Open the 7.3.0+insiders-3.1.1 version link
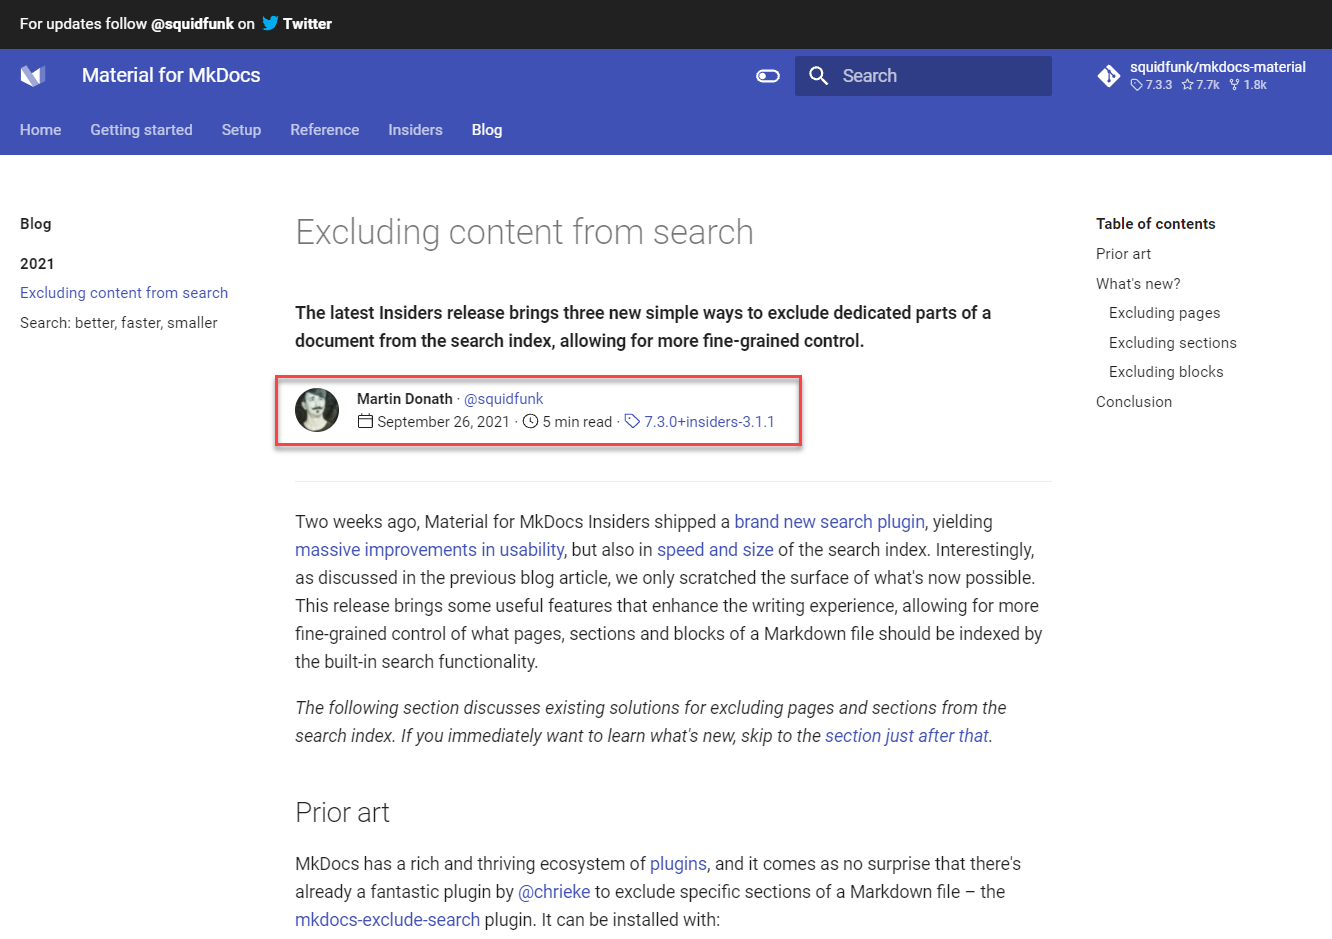 point(709,422)
